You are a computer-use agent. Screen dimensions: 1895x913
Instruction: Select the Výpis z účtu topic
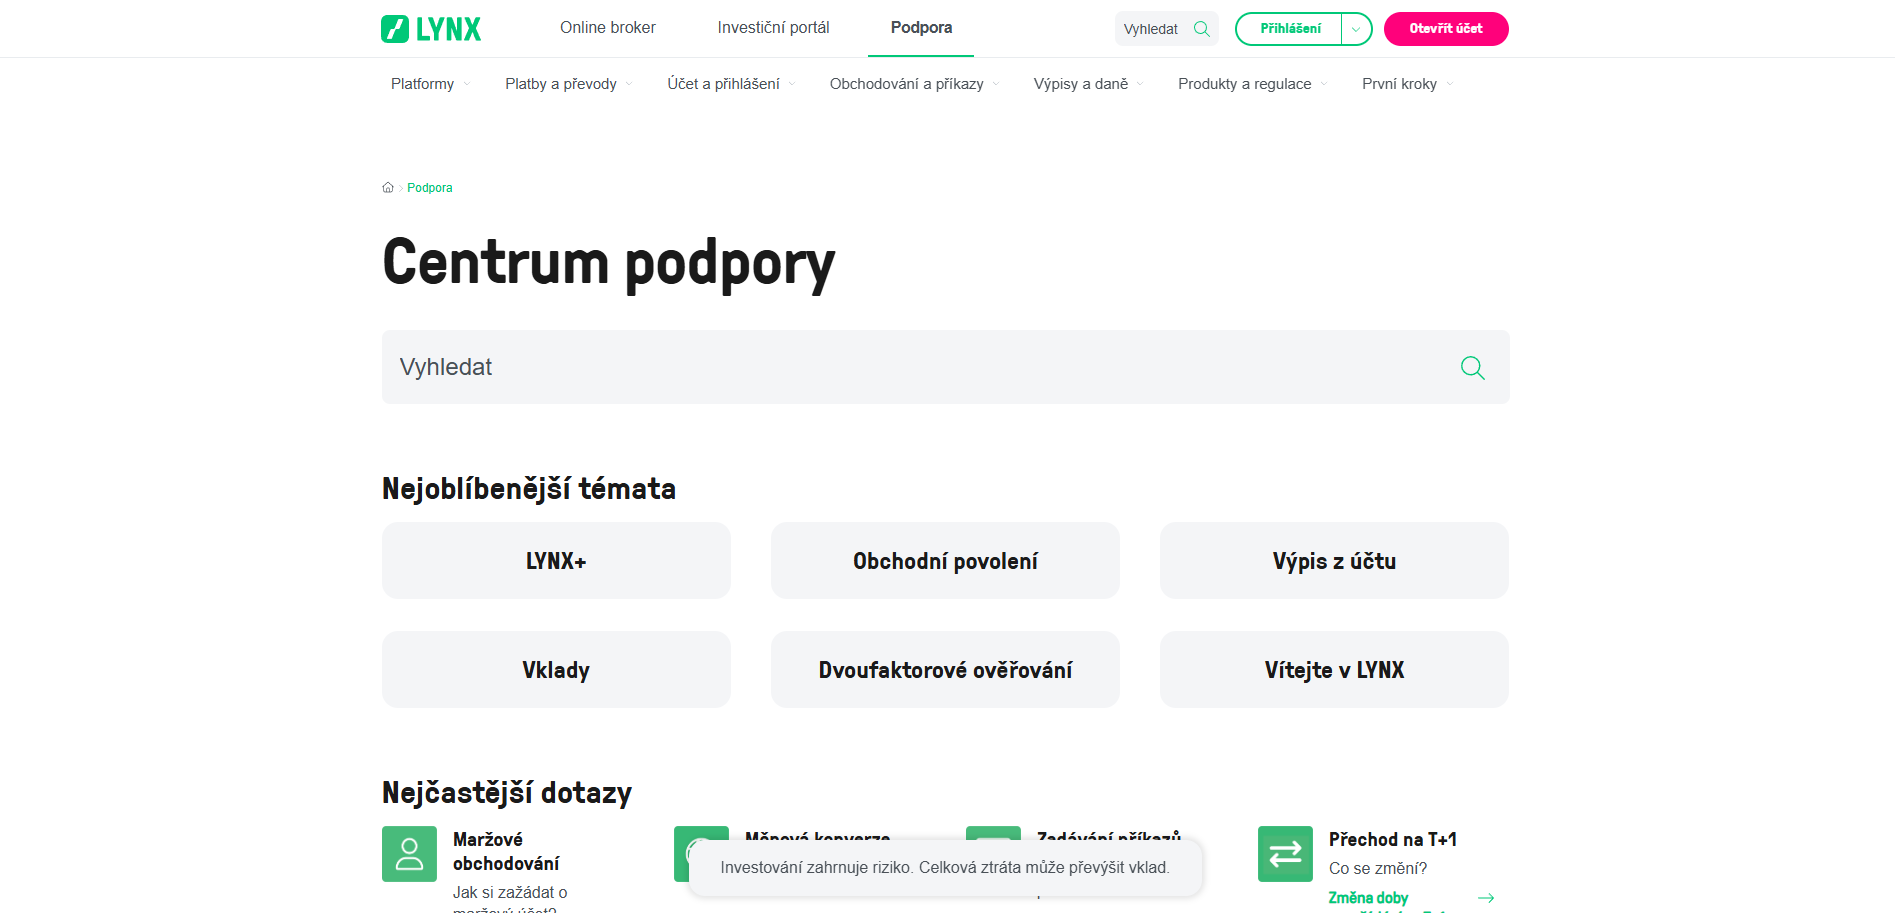(1334, 561)
